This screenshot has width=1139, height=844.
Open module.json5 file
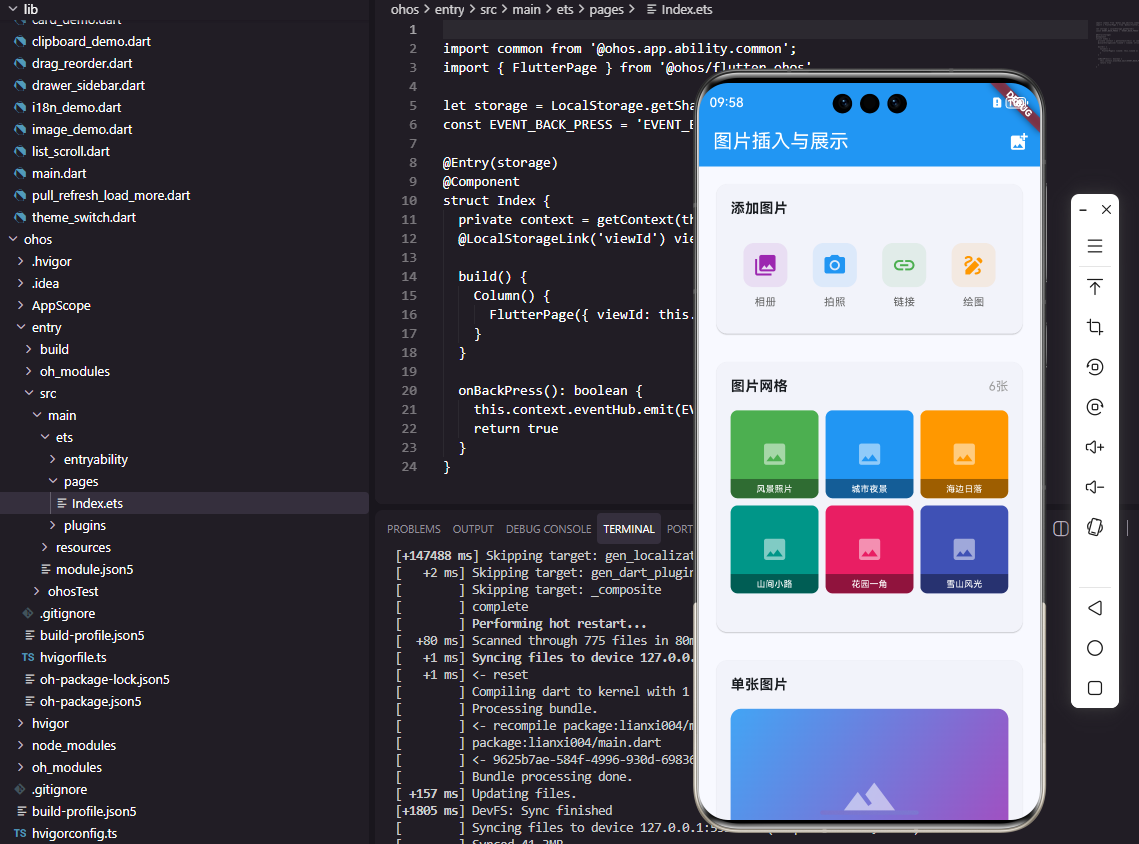(94, 569)
